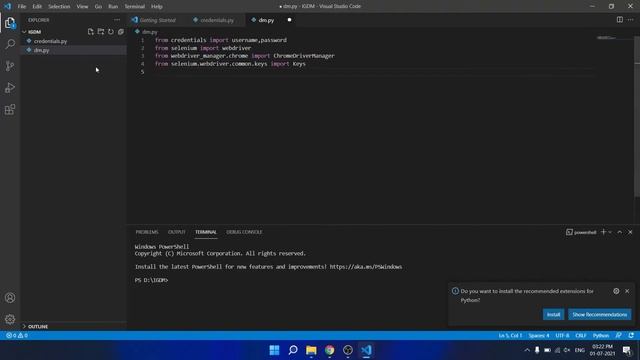Show hidden system tray icons
The width and height of the screenshot is (640, 360).
point(527,350)
